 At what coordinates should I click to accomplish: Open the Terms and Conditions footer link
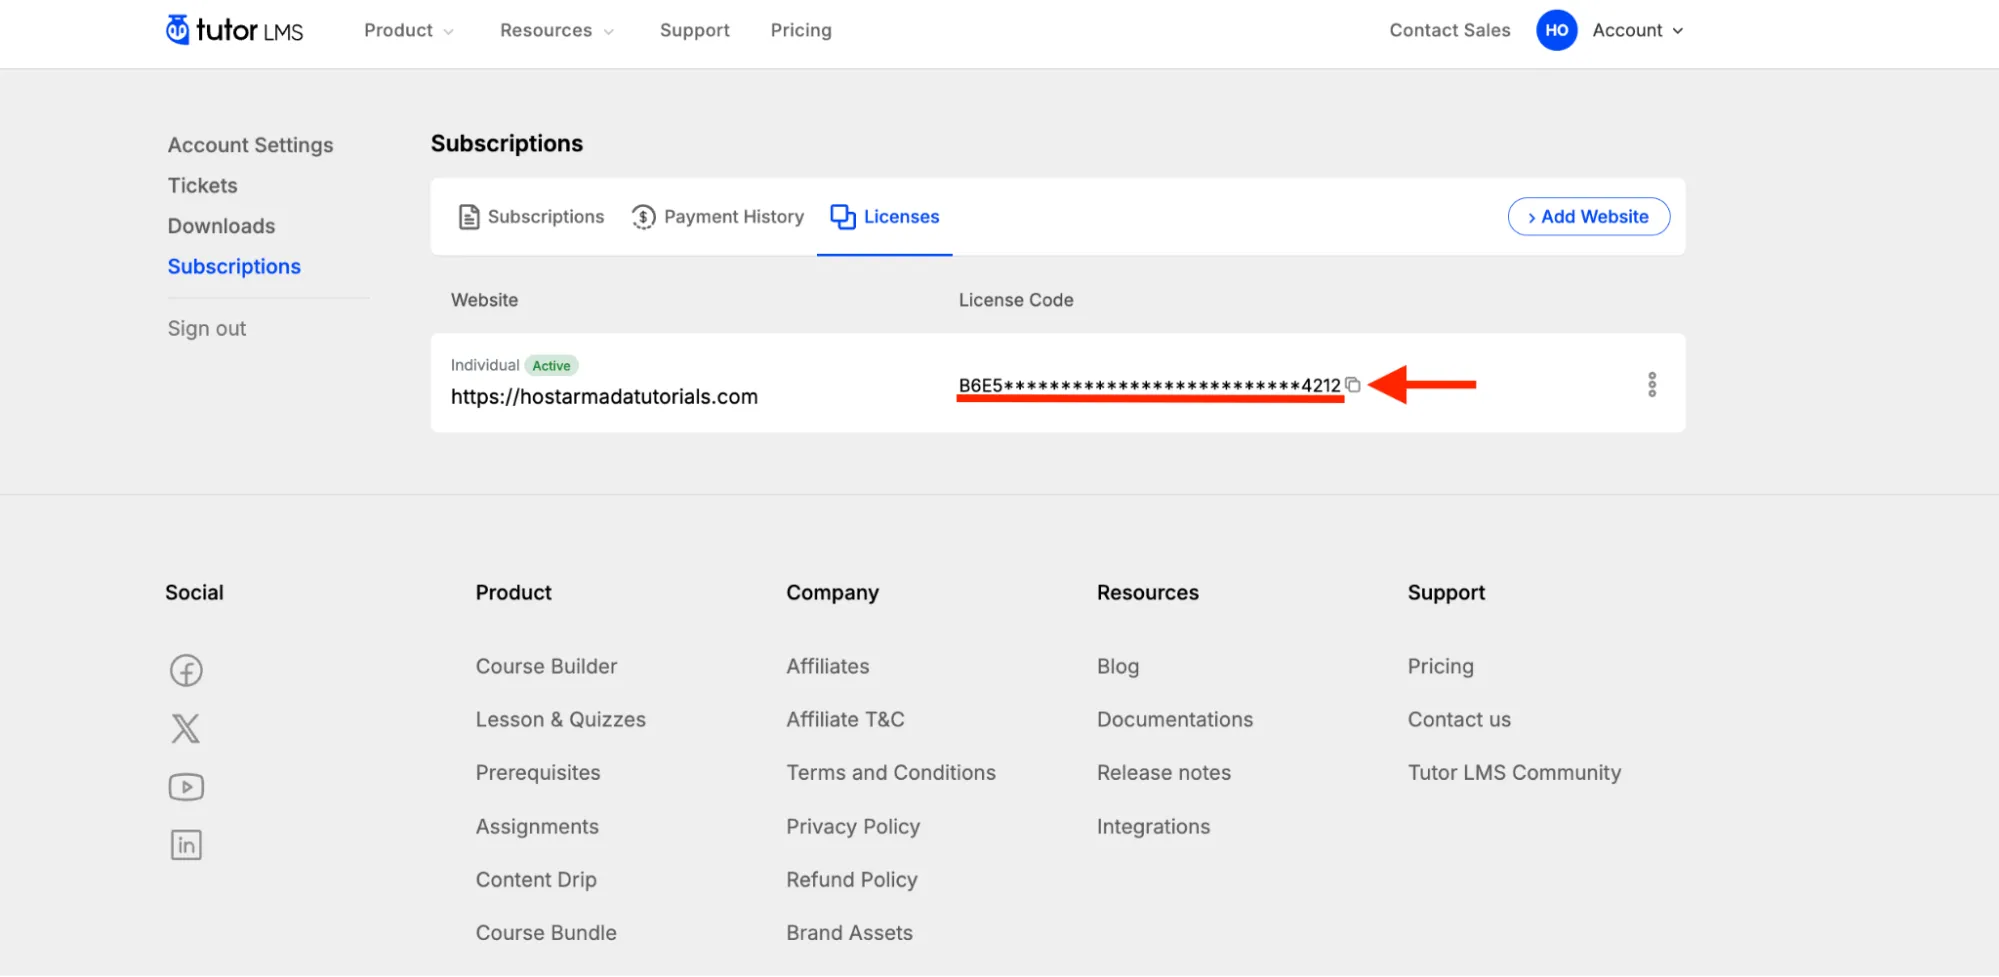click(x=891, y=773)
